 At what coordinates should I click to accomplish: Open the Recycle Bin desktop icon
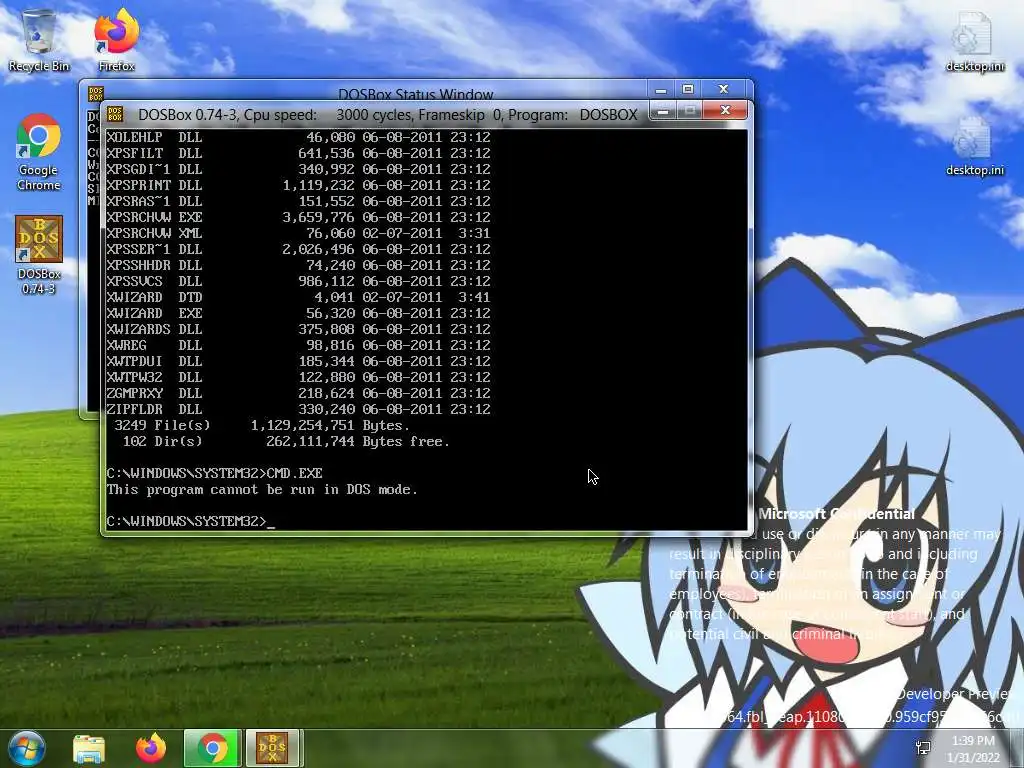(x=39, y=40)
